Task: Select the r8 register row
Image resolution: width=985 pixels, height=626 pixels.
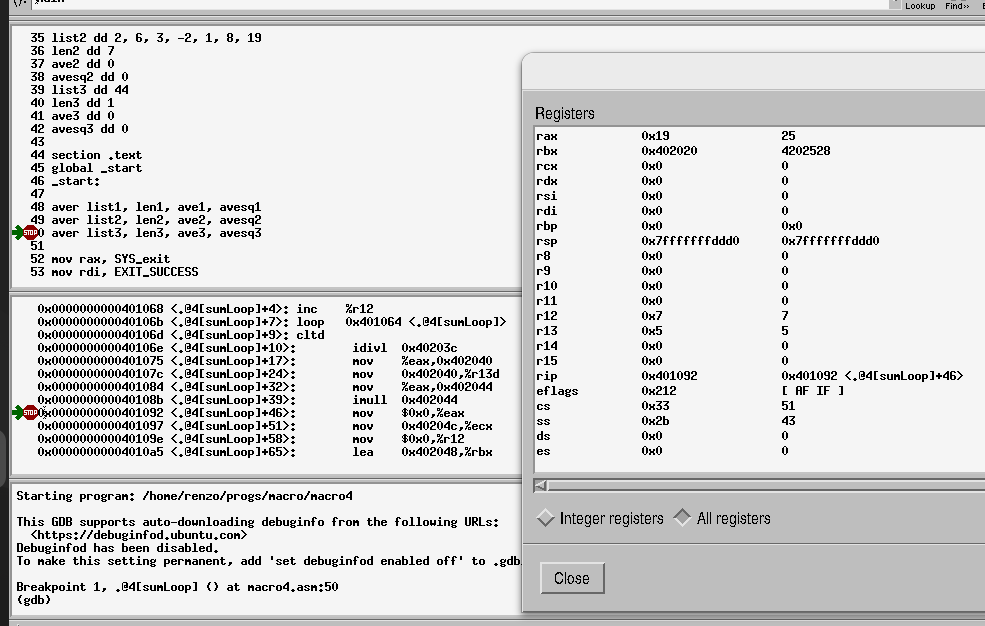Action: point(760,256)
